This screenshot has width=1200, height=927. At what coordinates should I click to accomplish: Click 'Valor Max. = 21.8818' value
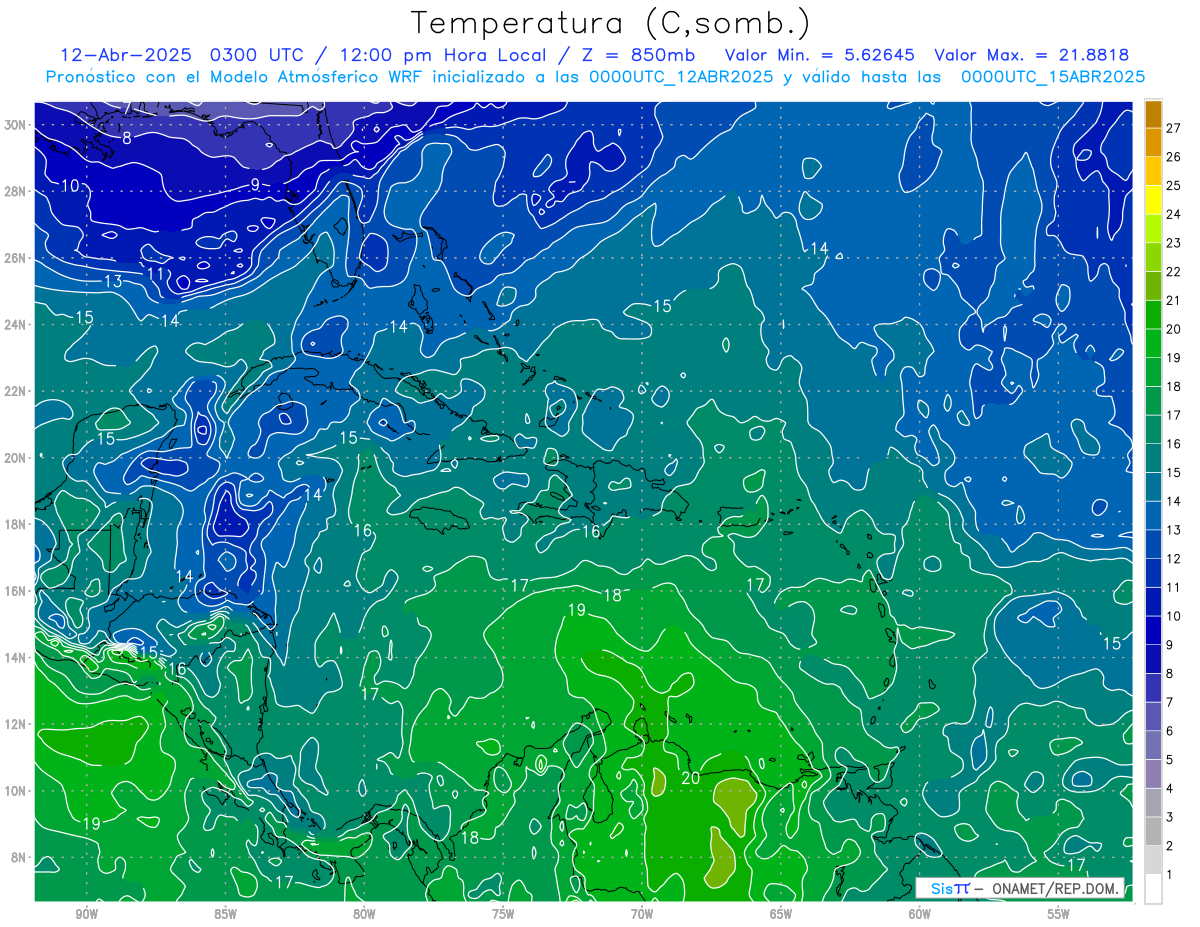[1032, 55]
